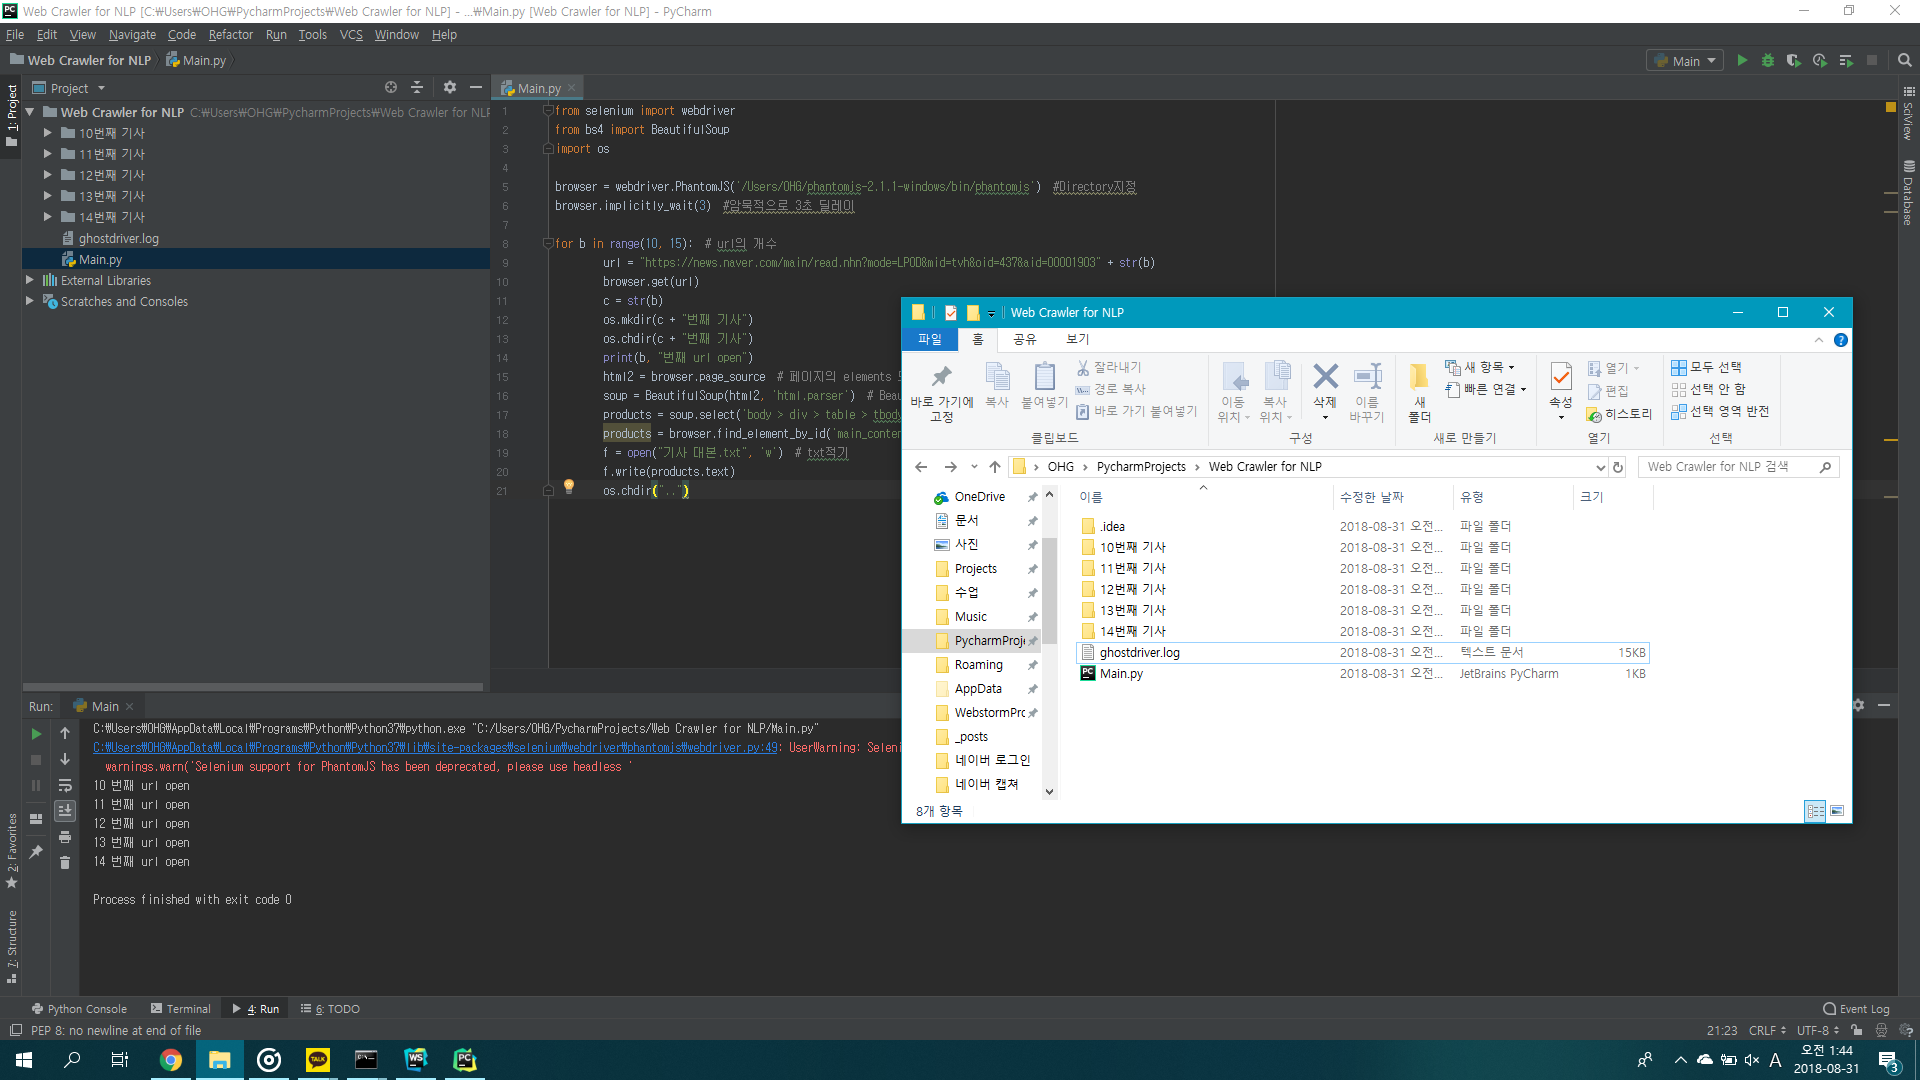The height and width of the screenshot is (1080, 1920).
Task: Select OneDrive in Explorer navigation pane
Action: (980, 497)
